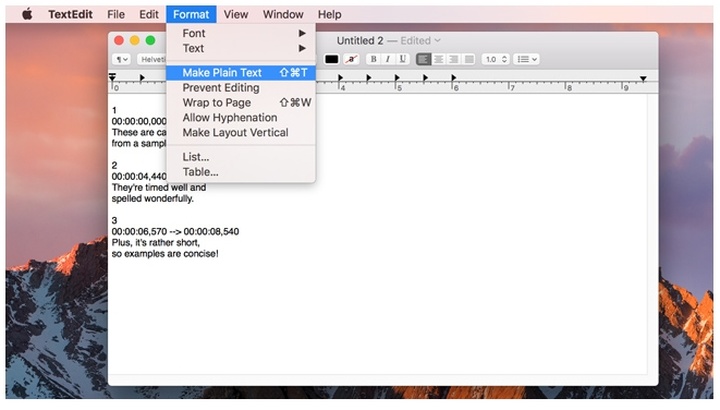
Task: Click the line "so examples are concise!"
Action: pos(165,253)
